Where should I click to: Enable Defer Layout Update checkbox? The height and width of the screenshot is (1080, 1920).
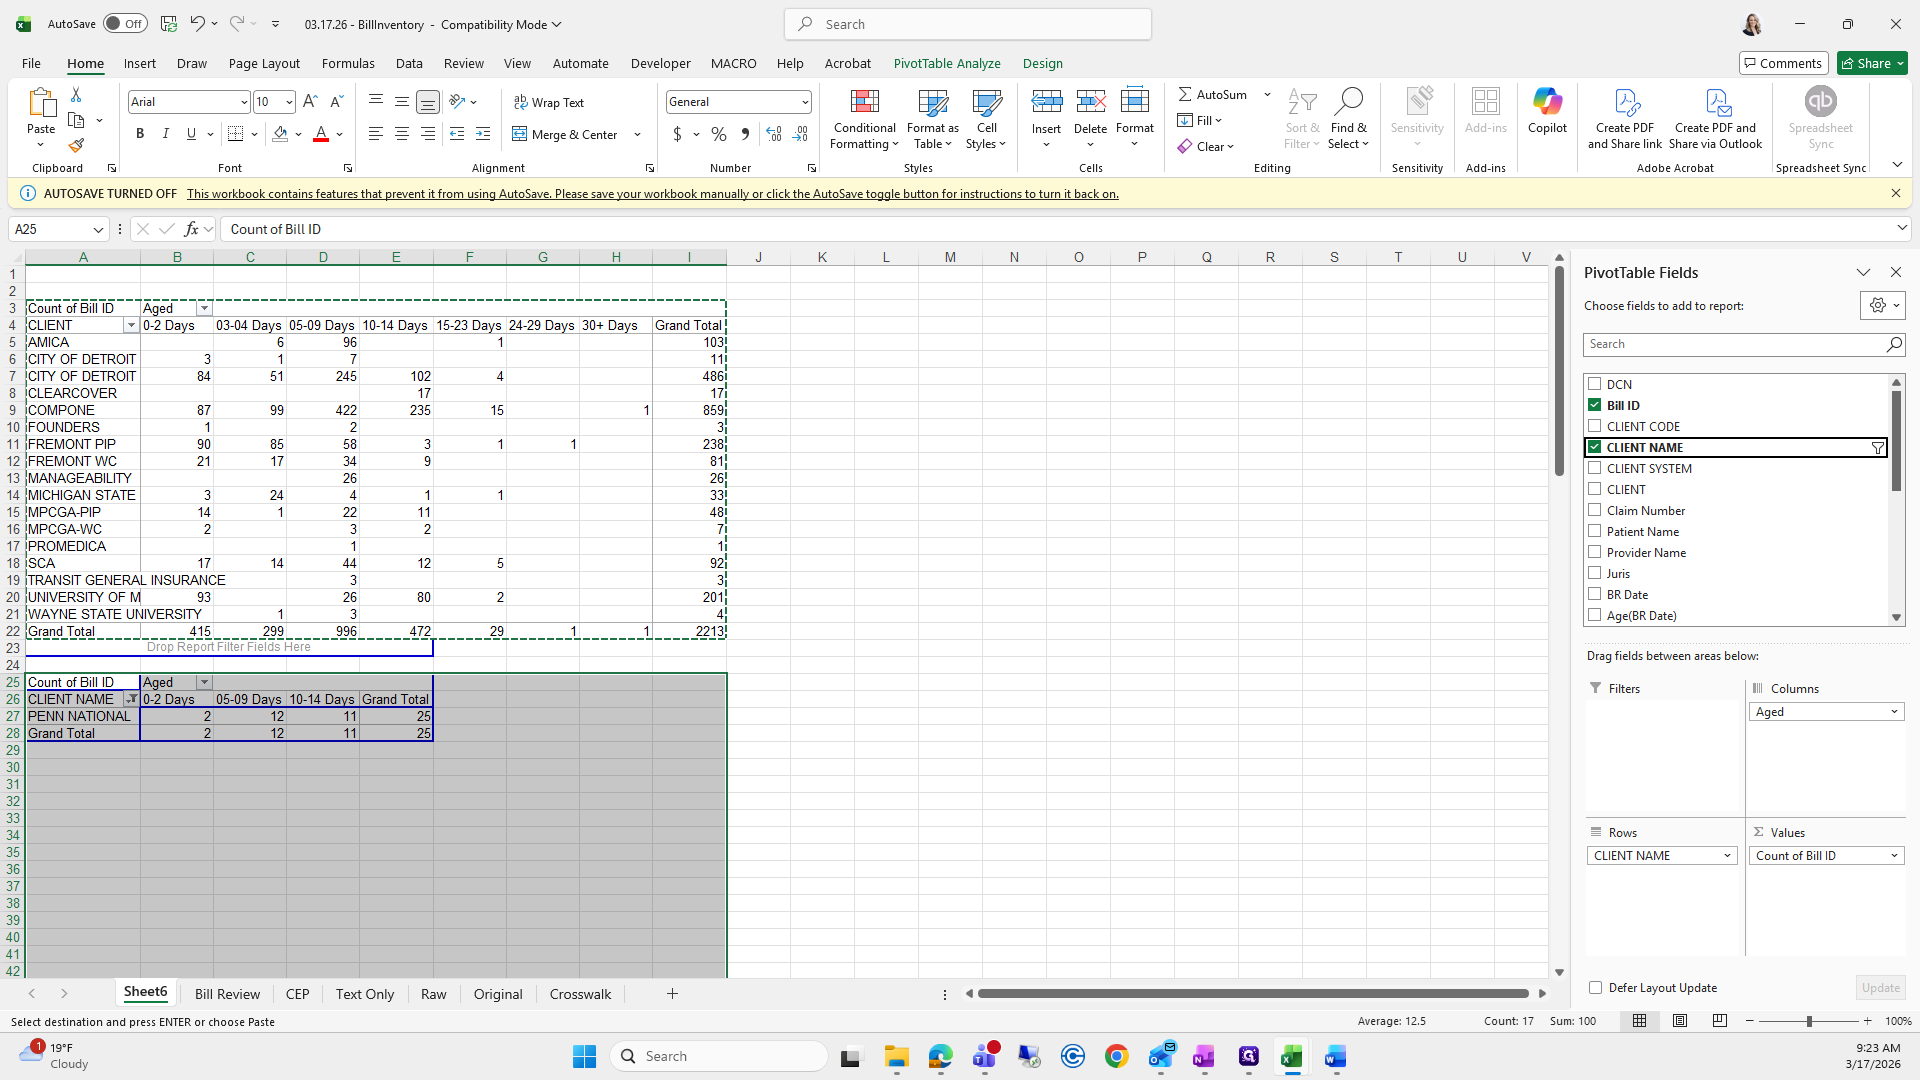point(1595,988)
